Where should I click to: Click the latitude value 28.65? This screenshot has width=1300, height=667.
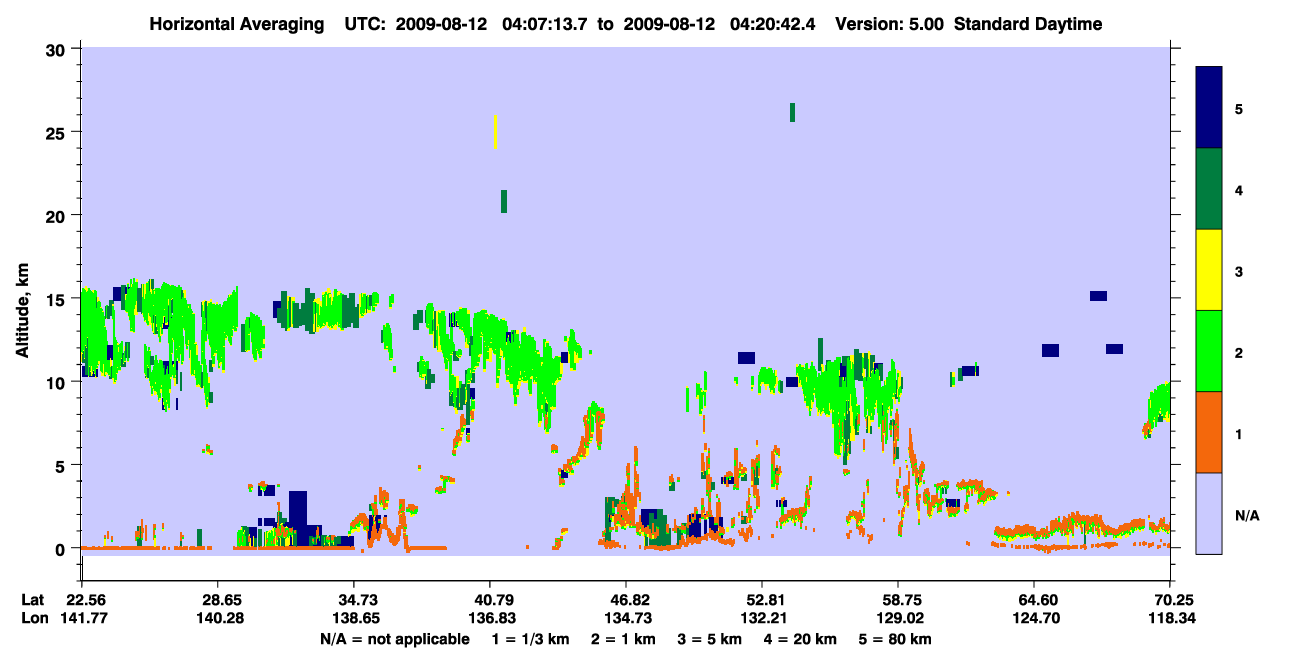(218, 600)
